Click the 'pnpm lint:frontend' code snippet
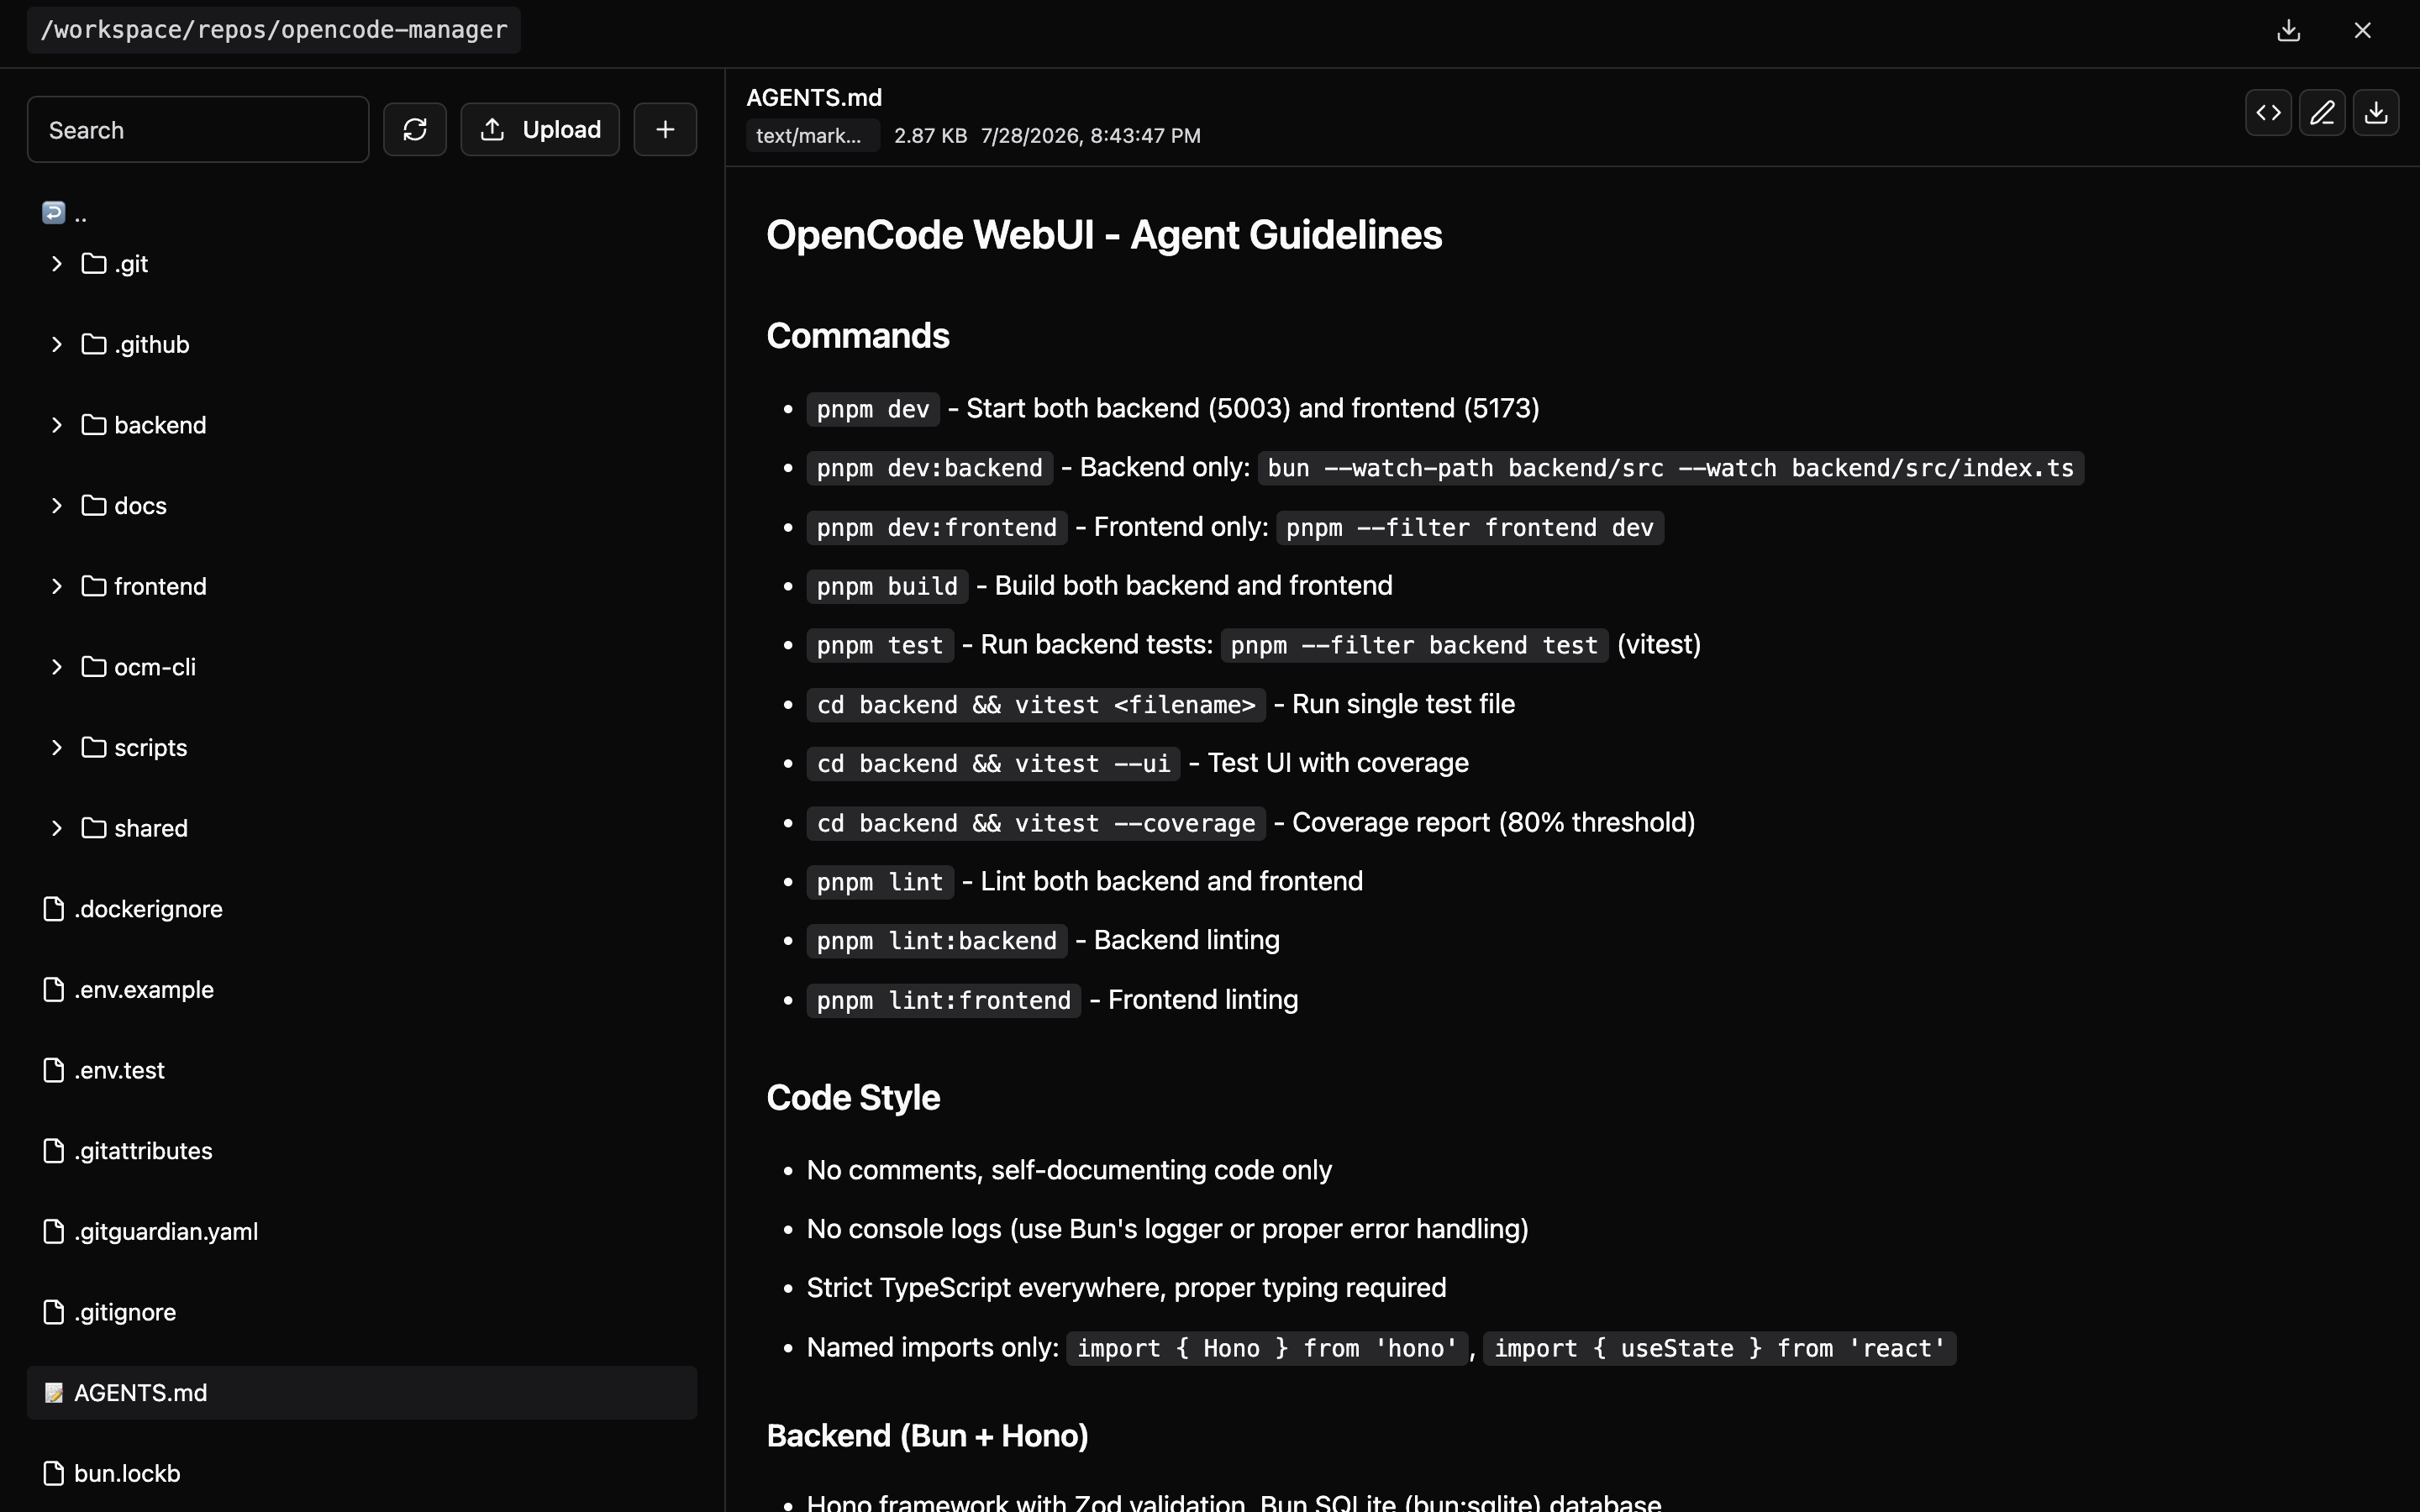This screenshot has height=1512, width=2420. 944,1000
